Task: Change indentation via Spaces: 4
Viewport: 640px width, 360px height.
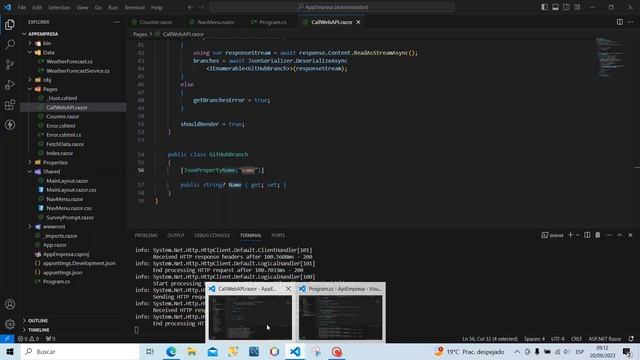Action: (x=534, y=339)
